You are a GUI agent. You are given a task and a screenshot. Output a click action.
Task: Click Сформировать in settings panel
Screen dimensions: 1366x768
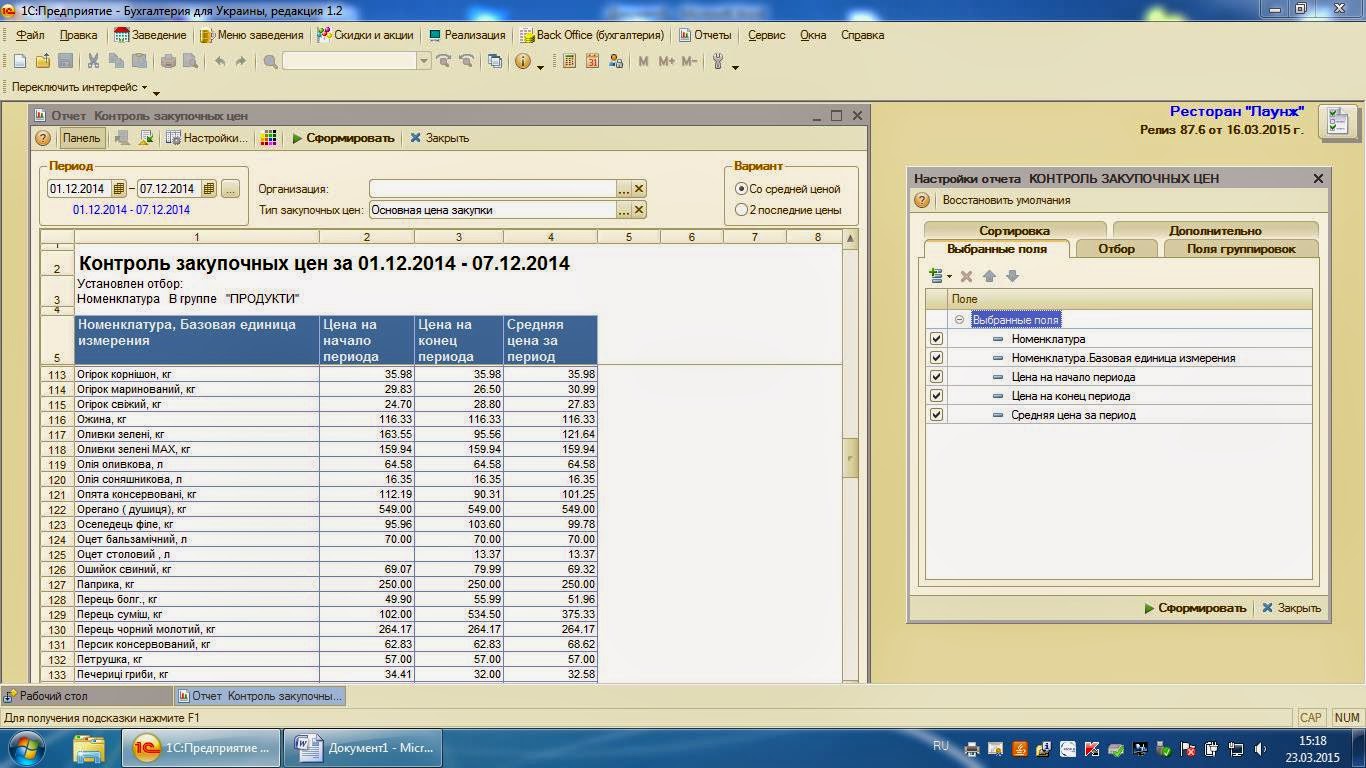(x=1195, y=608)
